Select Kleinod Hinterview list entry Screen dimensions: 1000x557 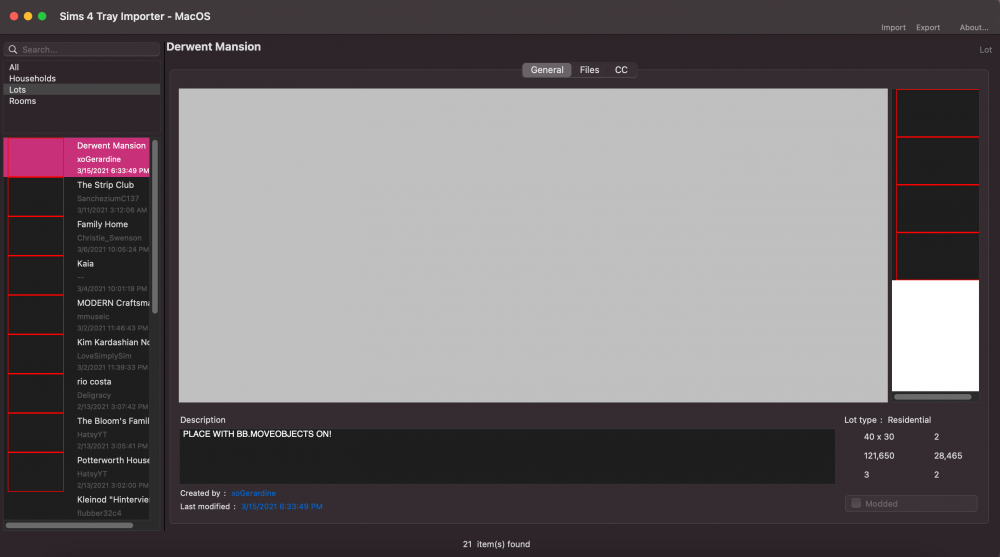77,506
